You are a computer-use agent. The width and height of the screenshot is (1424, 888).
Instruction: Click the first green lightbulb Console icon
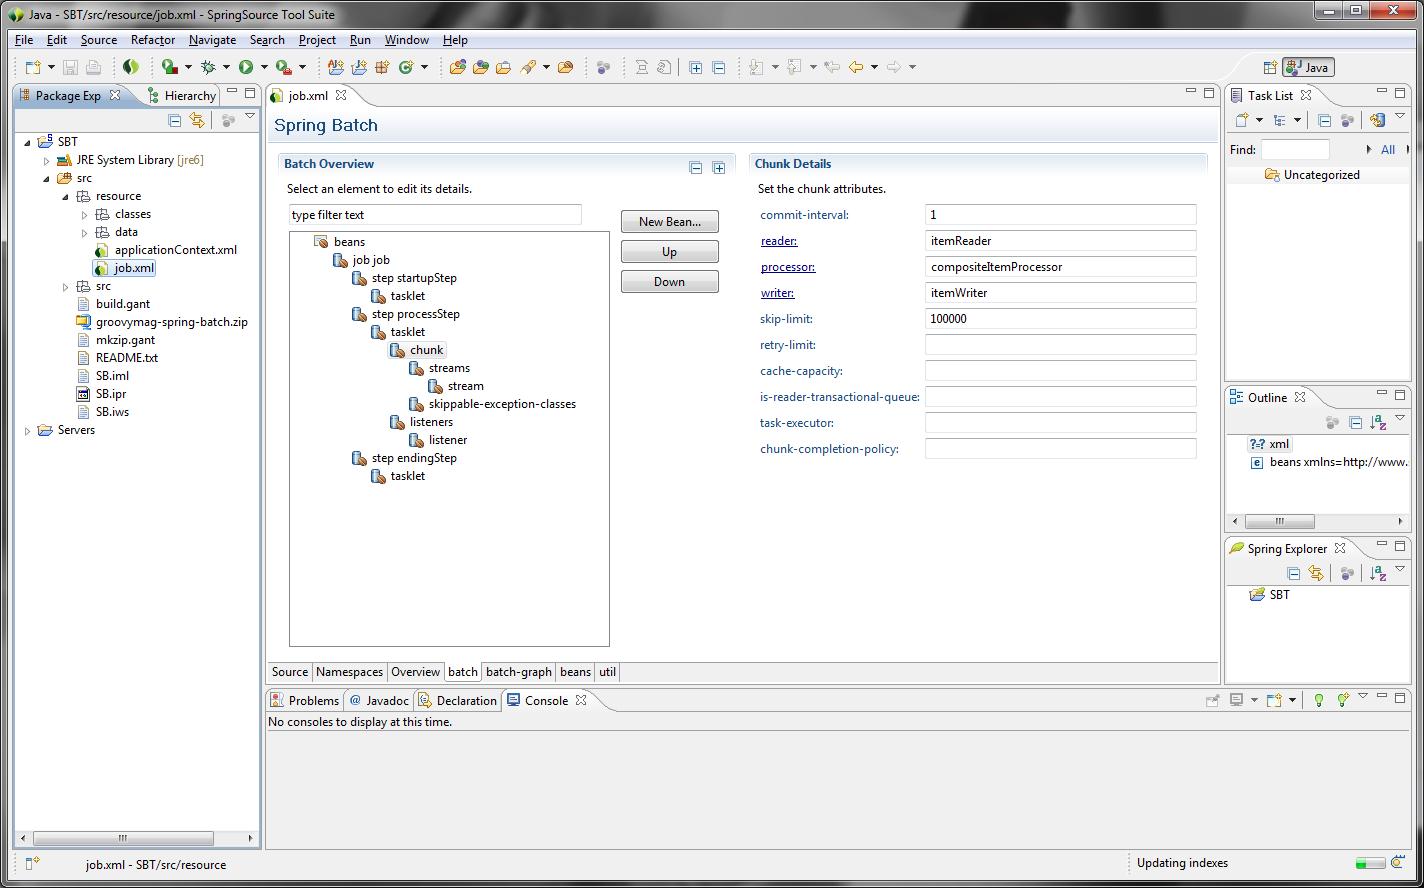tap(1319, 700)
